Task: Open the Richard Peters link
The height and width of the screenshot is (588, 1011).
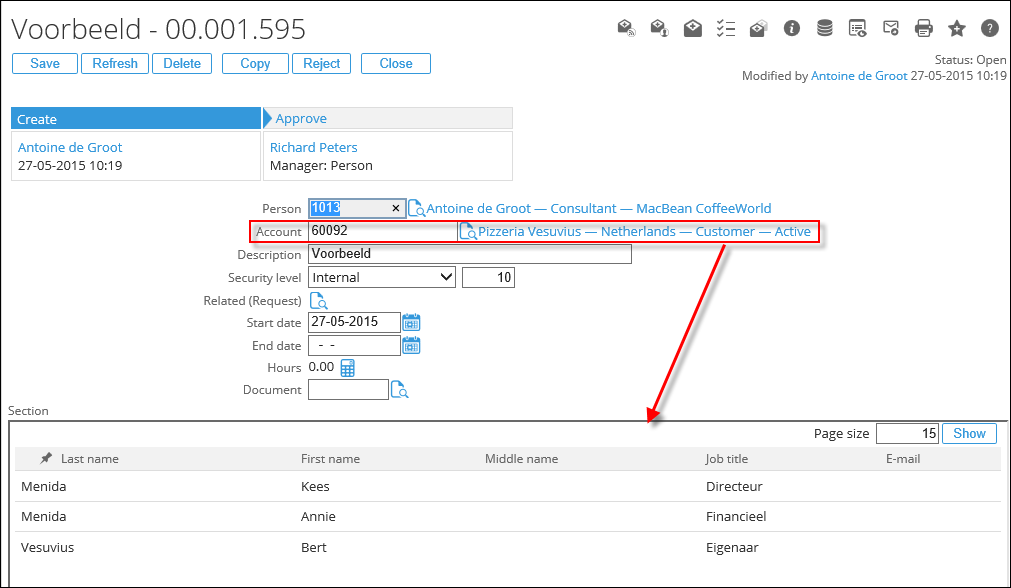Action: click(x=313, y=147)
